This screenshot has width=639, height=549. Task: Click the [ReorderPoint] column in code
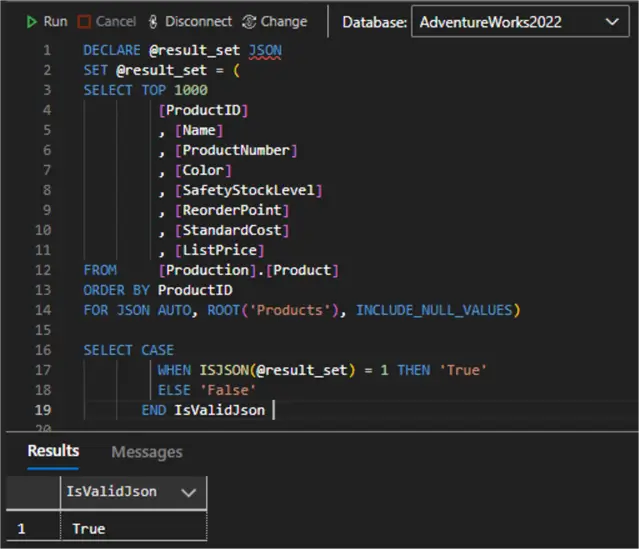click(x=232, y=210)
